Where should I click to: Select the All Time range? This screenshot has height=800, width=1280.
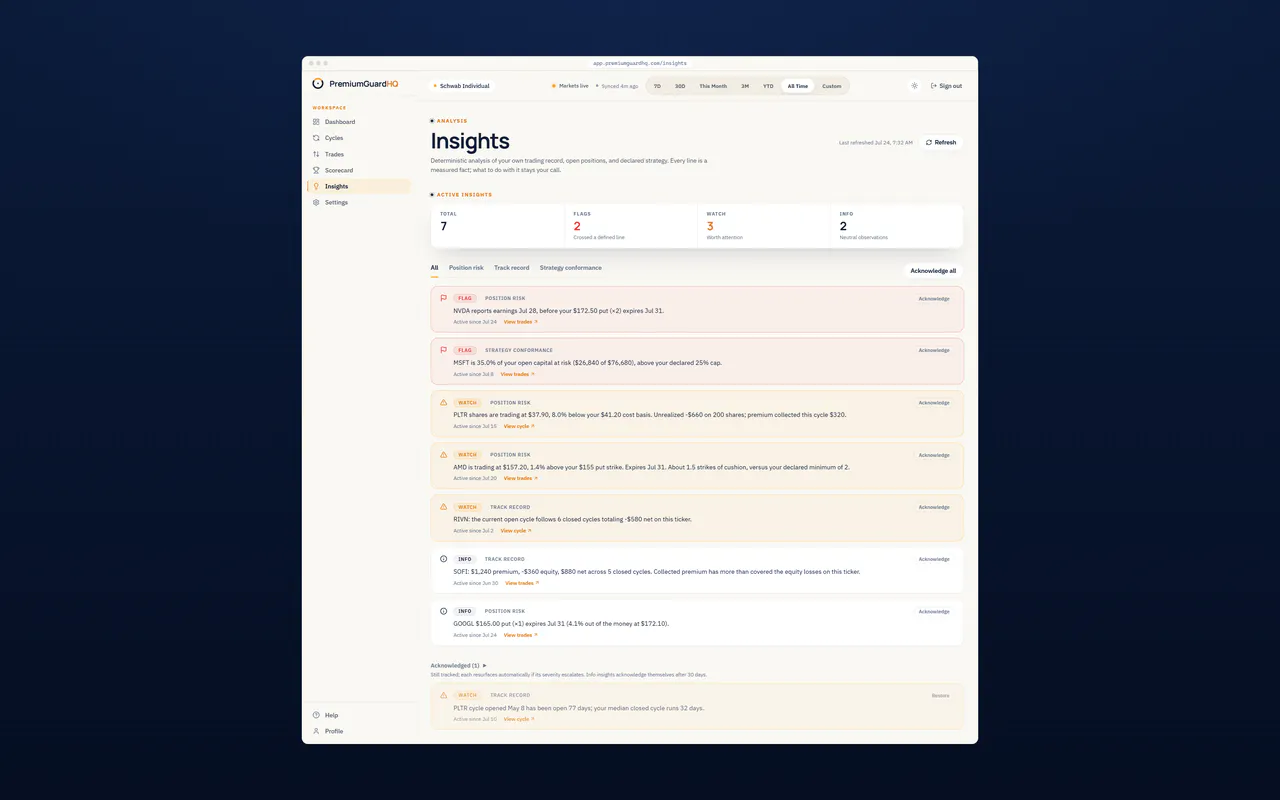(x=798, y=86)
